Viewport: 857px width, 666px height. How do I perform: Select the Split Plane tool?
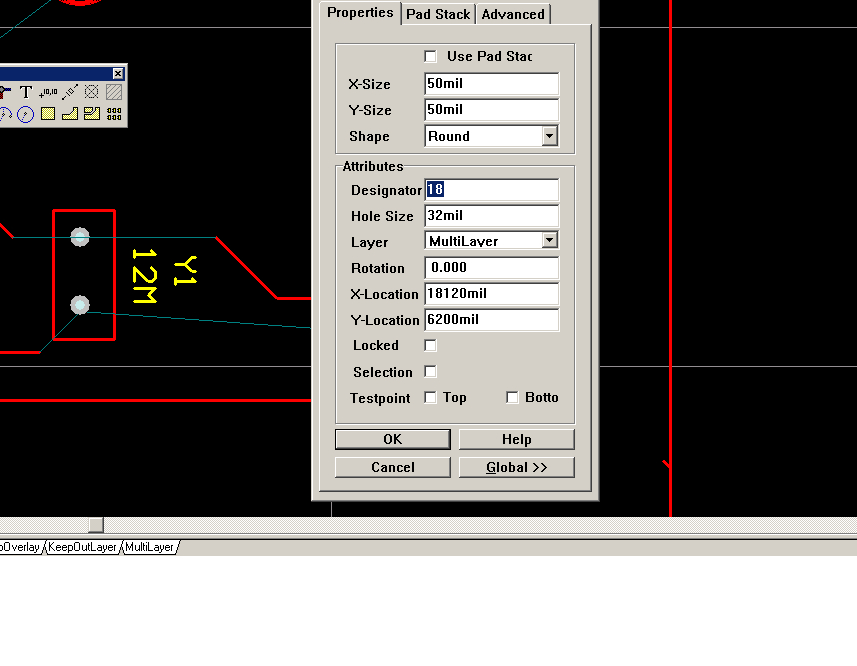pyautogui.click(x=91, y=114)
